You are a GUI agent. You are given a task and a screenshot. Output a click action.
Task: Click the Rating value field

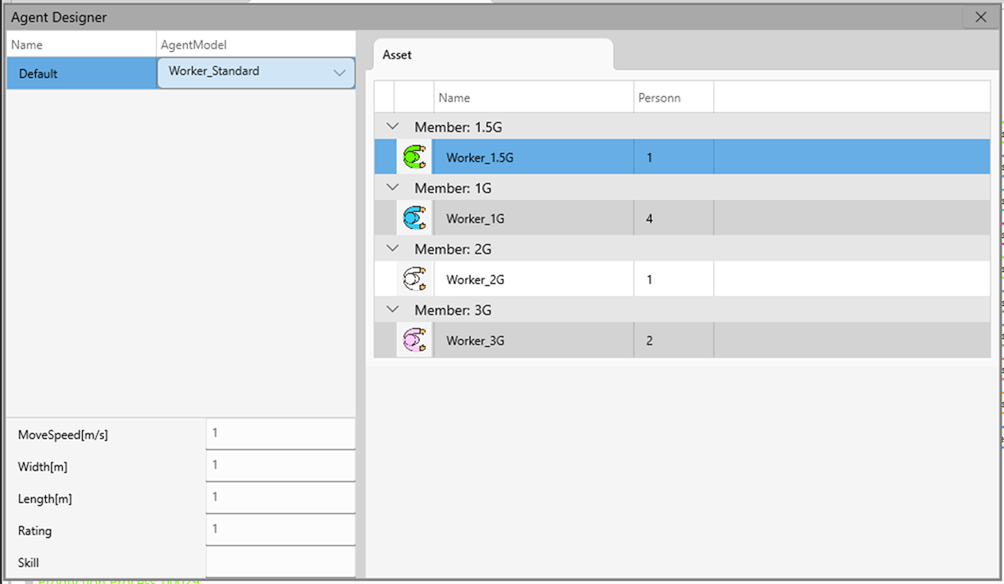[280, 530]
